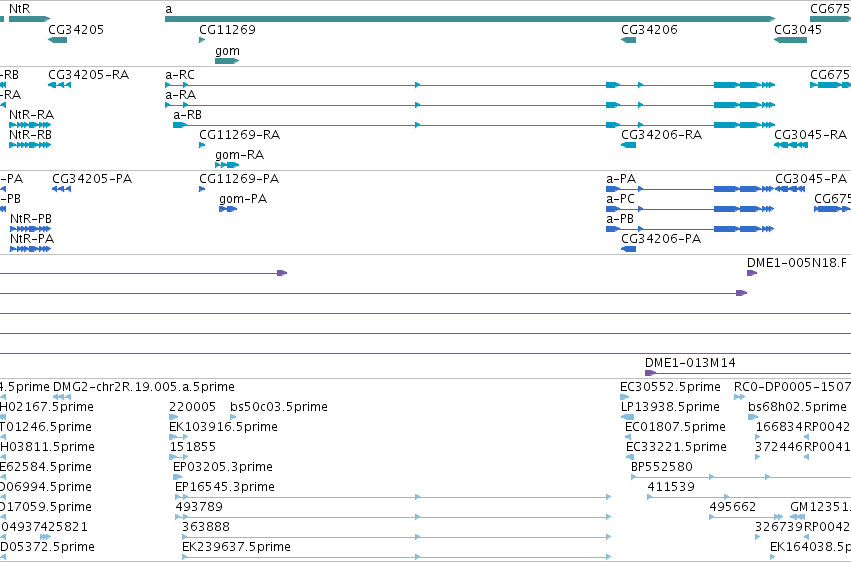Click the EK239637.5prime EST label
Screen dimensions: 851x562
coord(237,547)
